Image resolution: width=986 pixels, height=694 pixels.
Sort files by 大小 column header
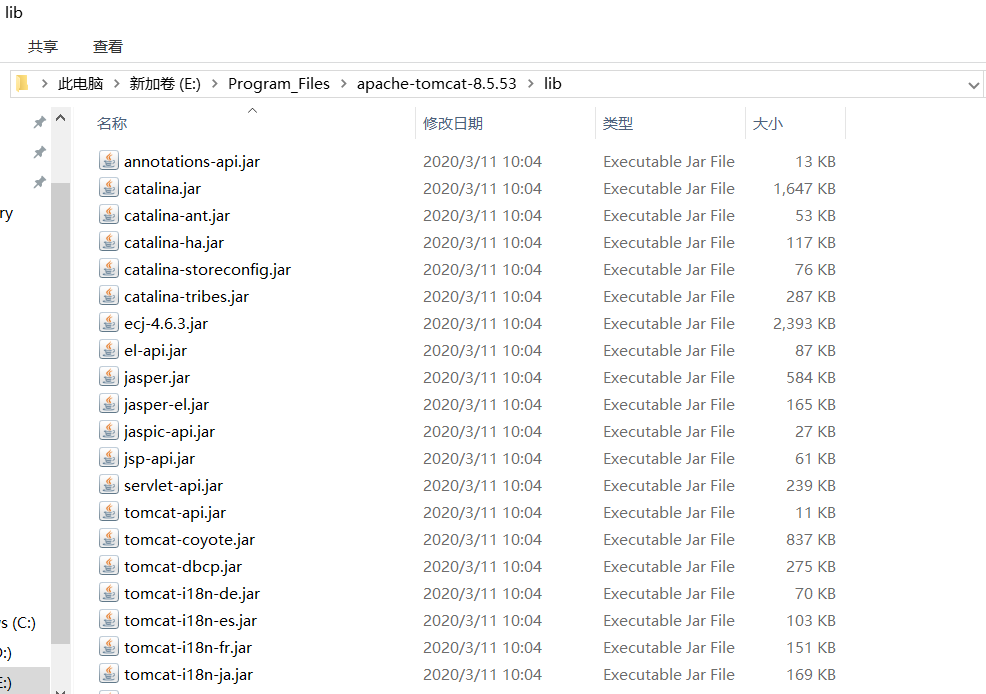pyautogui.click(x=767, y=123)
